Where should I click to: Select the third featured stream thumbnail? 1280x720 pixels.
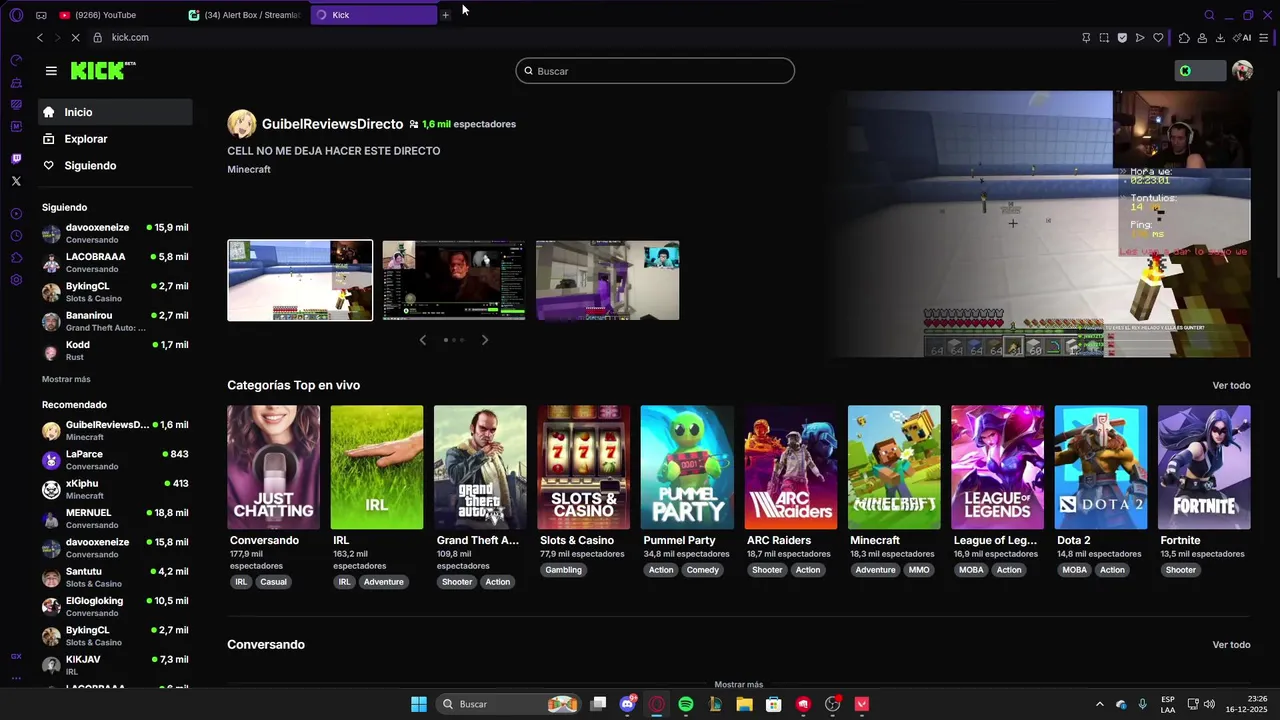click(x=607, y=280)
